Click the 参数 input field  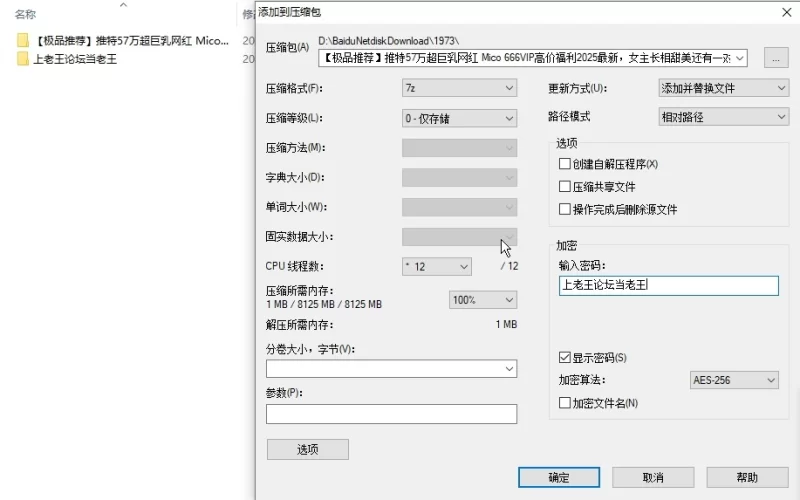pos(391,414)
